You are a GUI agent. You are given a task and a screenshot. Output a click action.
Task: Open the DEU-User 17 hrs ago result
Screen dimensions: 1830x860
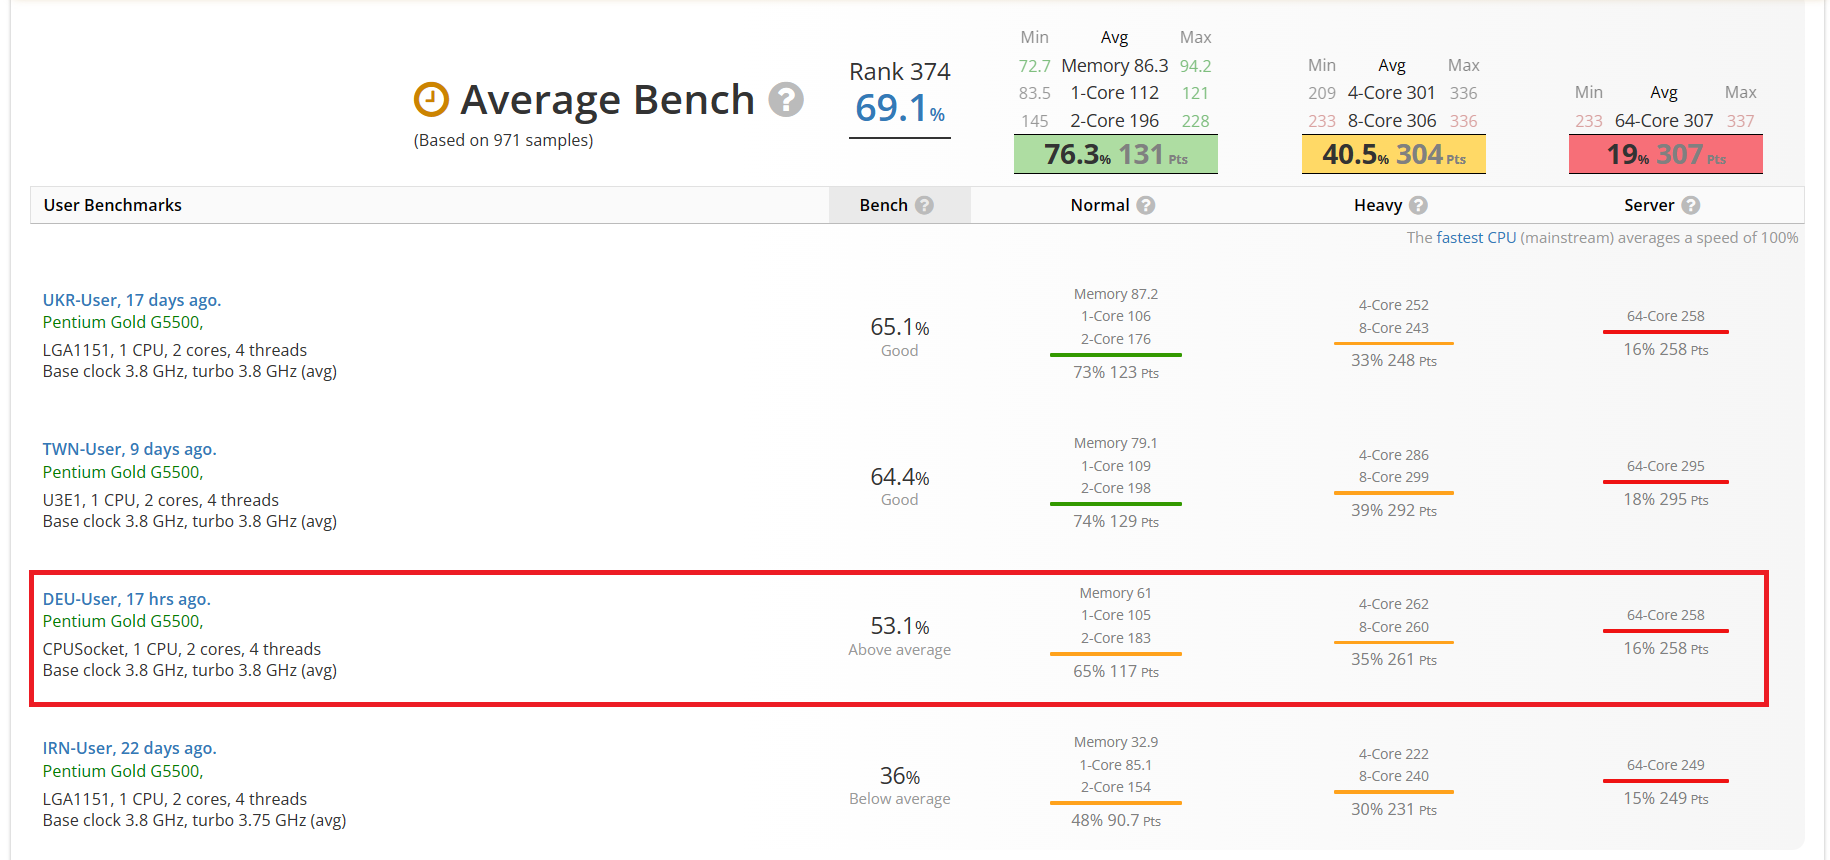pos(126,599)
